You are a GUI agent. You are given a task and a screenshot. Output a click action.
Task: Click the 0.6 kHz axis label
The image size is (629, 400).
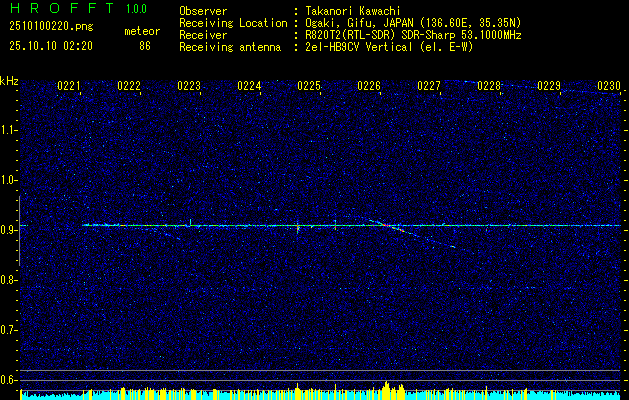(x=9, y=380)
